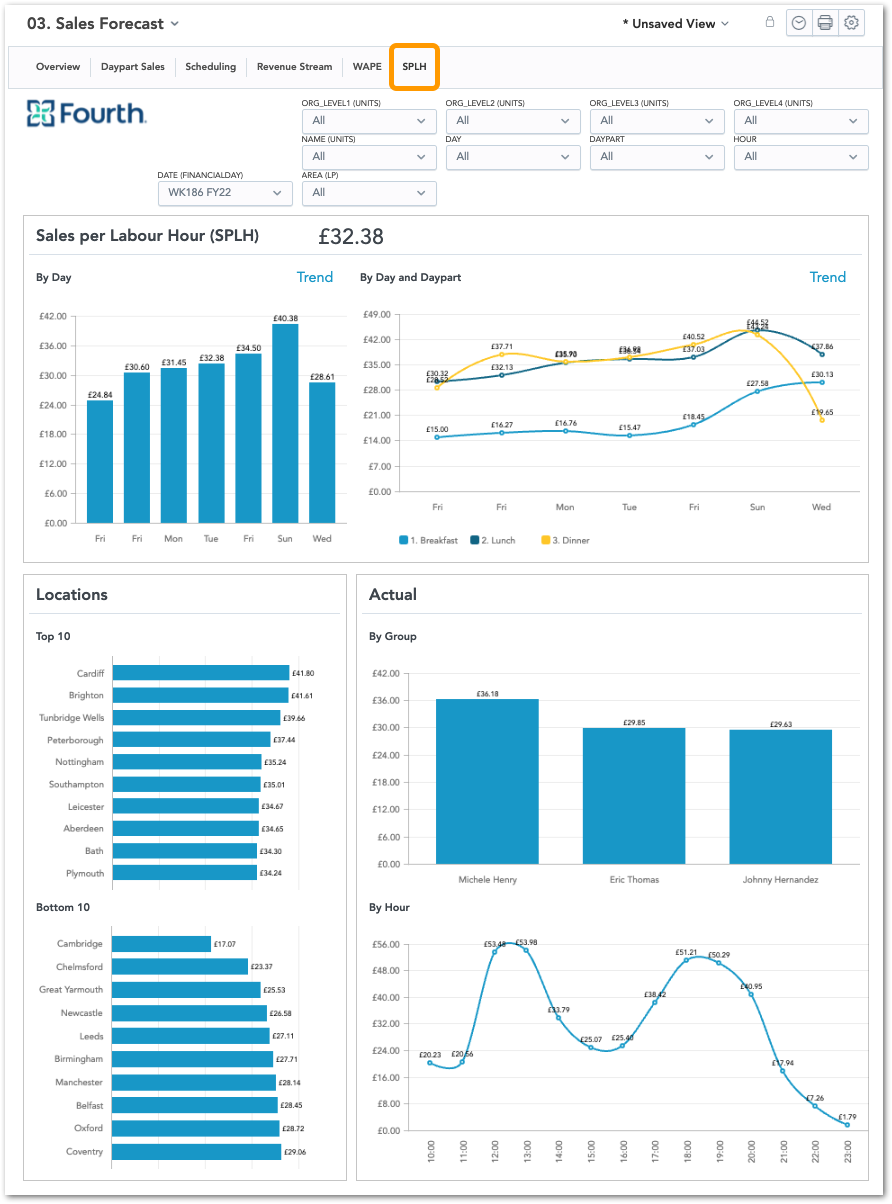
Task: Click the Fourth logo
Action: click(86, 113)
